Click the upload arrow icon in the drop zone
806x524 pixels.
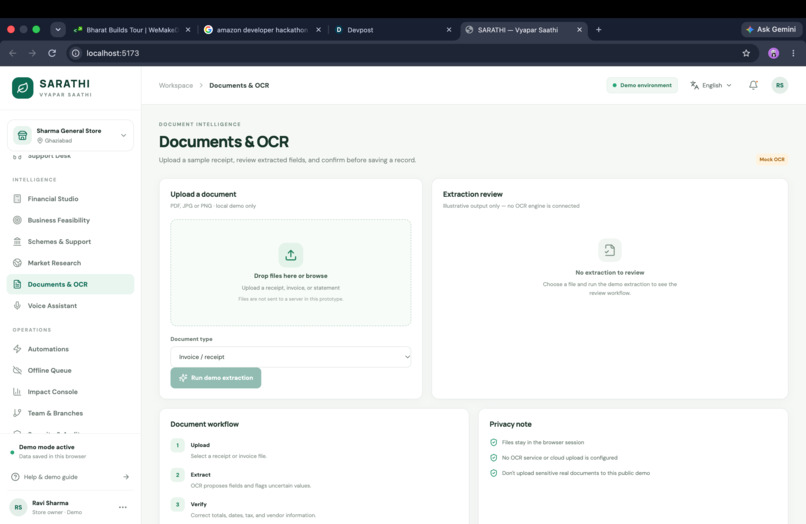tap(291, 255)
